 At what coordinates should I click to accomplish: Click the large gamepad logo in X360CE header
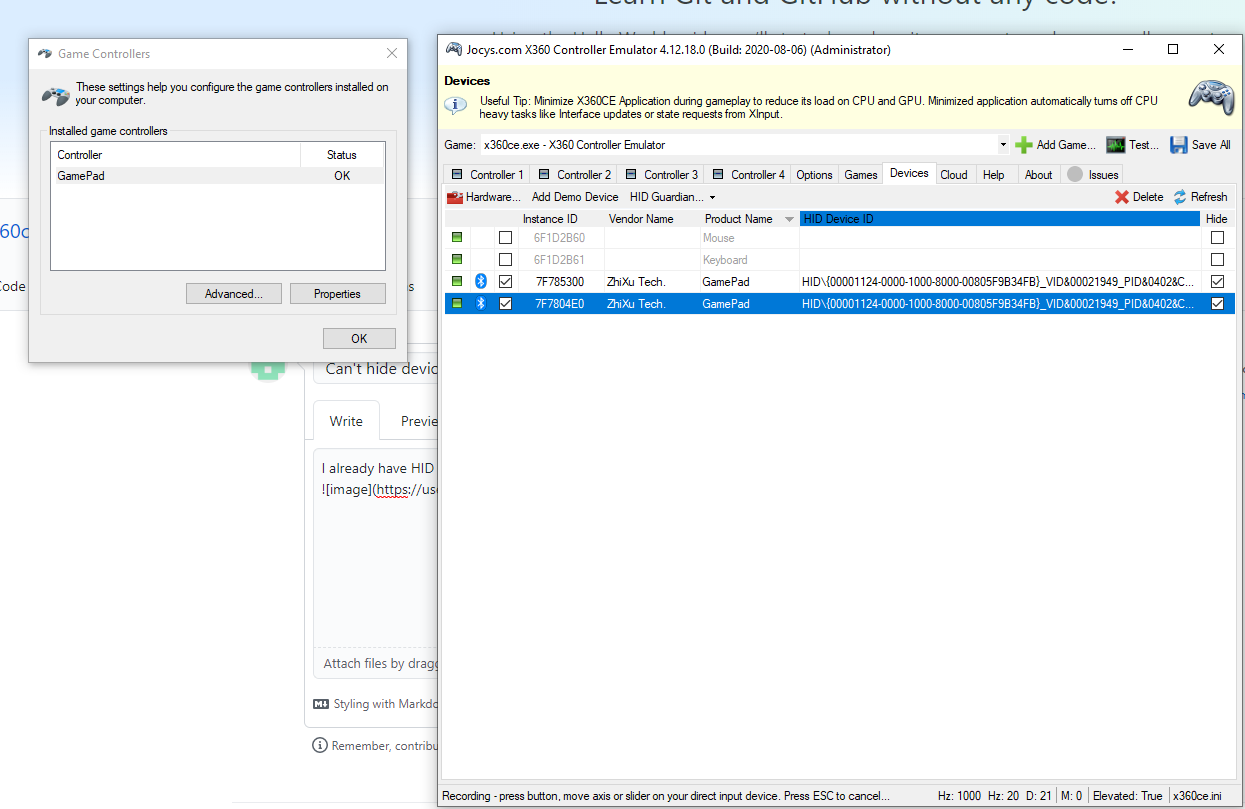(1211, 96)
